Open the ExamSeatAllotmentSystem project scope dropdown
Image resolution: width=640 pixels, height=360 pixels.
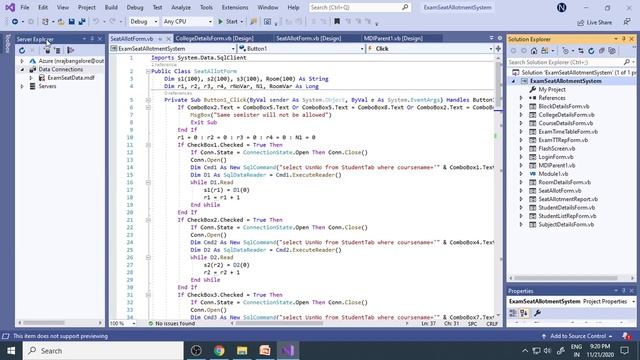tap(173, 49)
